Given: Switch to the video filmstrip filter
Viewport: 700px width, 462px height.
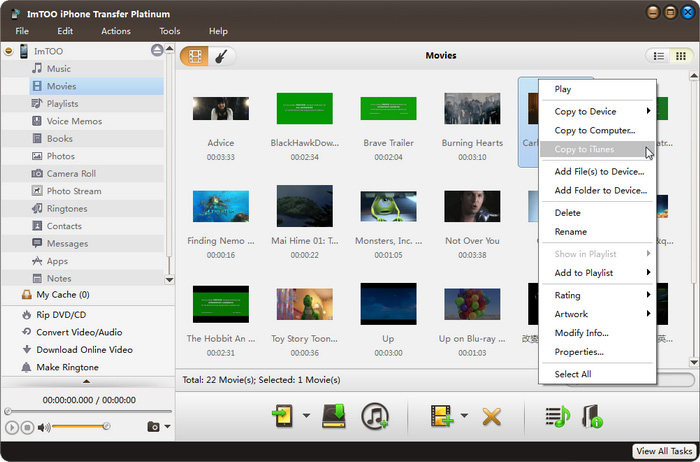Looking at the screenshot, I should point(195,56).
